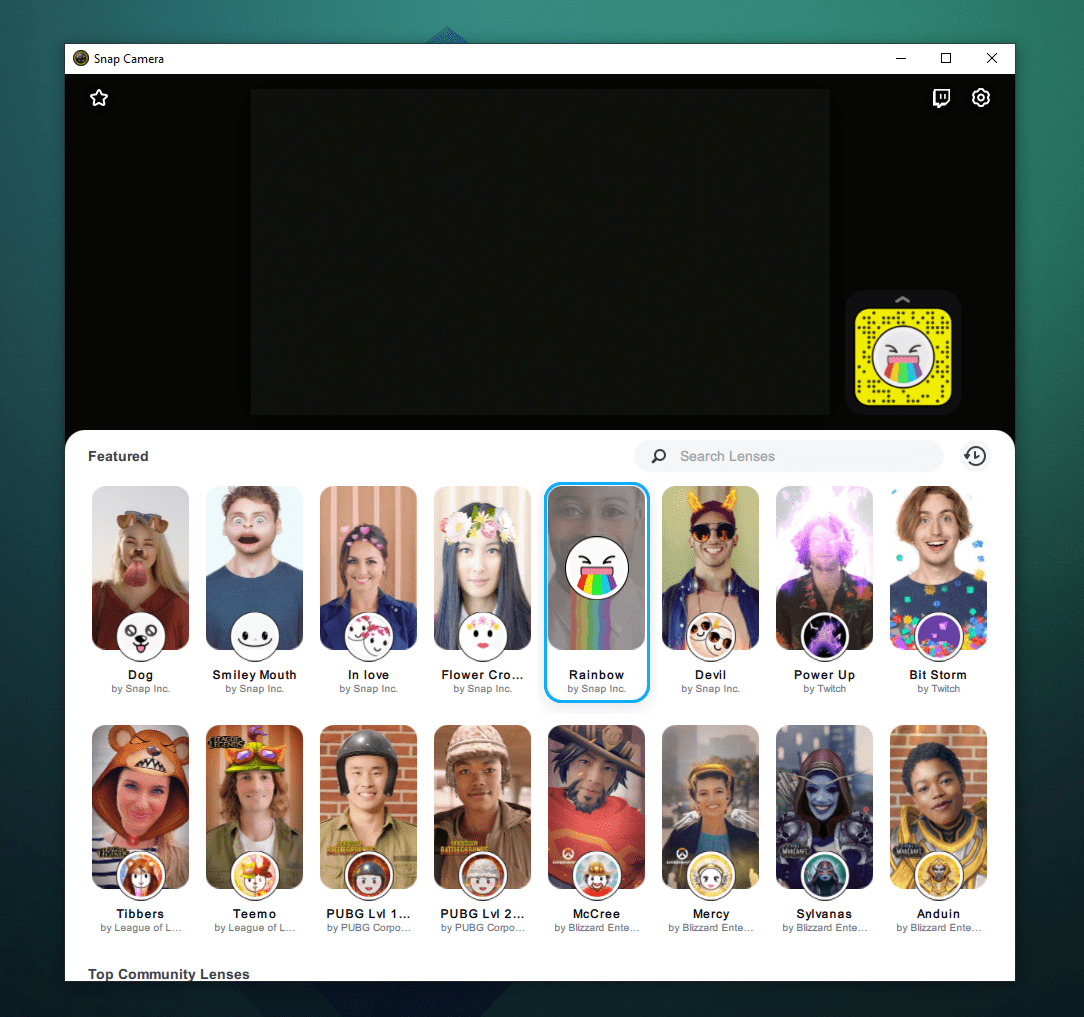Screen dimensions: 1084x1017
Task: Click into the Search Lenses field
Action: (789, 456)
